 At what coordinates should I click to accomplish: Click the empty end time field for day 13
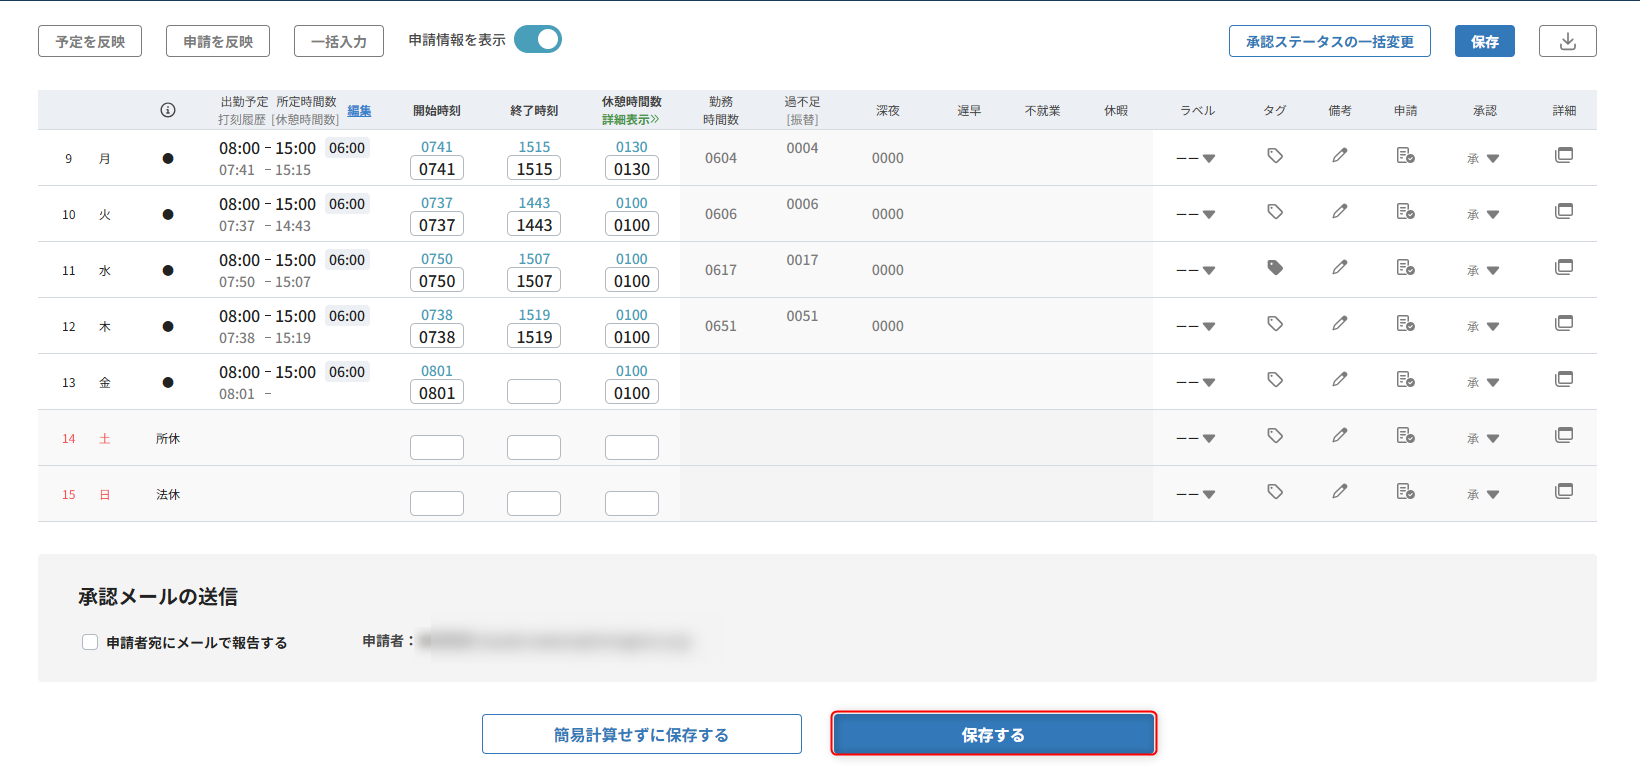[534, 391]
